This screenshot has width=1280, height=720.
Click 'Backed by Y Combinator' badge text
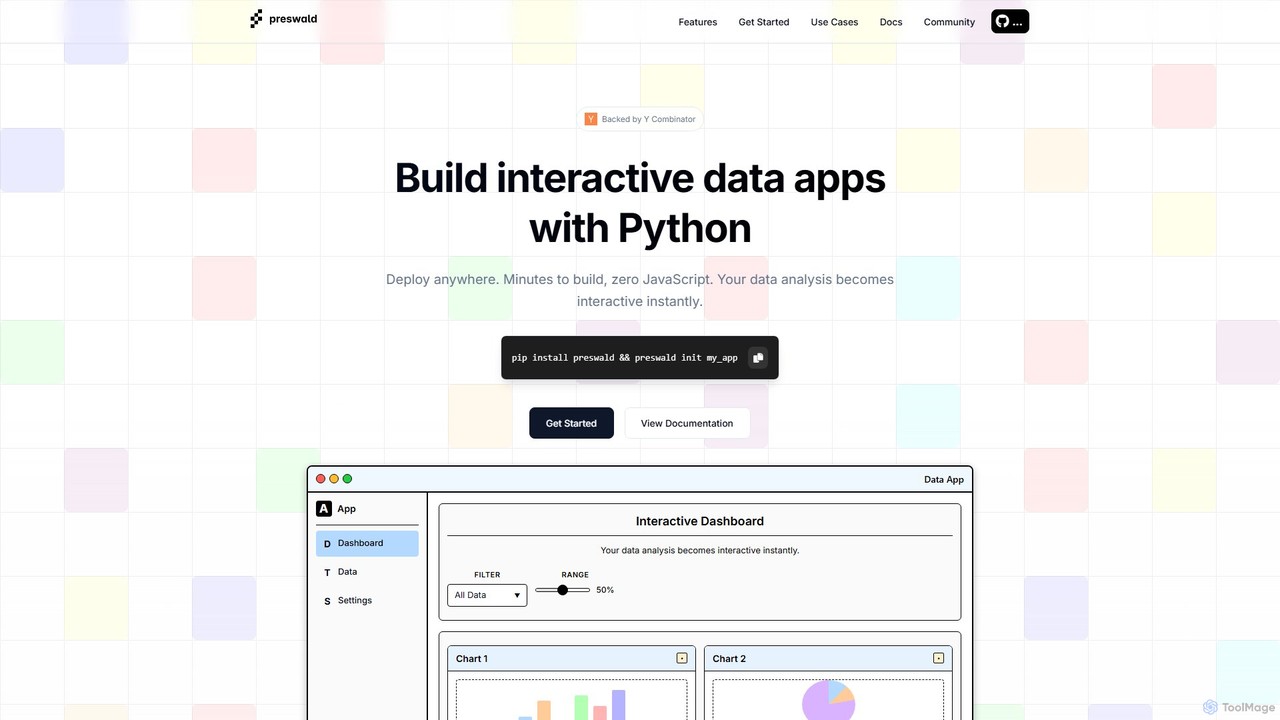pyautogui.click(x=648, y=119)
